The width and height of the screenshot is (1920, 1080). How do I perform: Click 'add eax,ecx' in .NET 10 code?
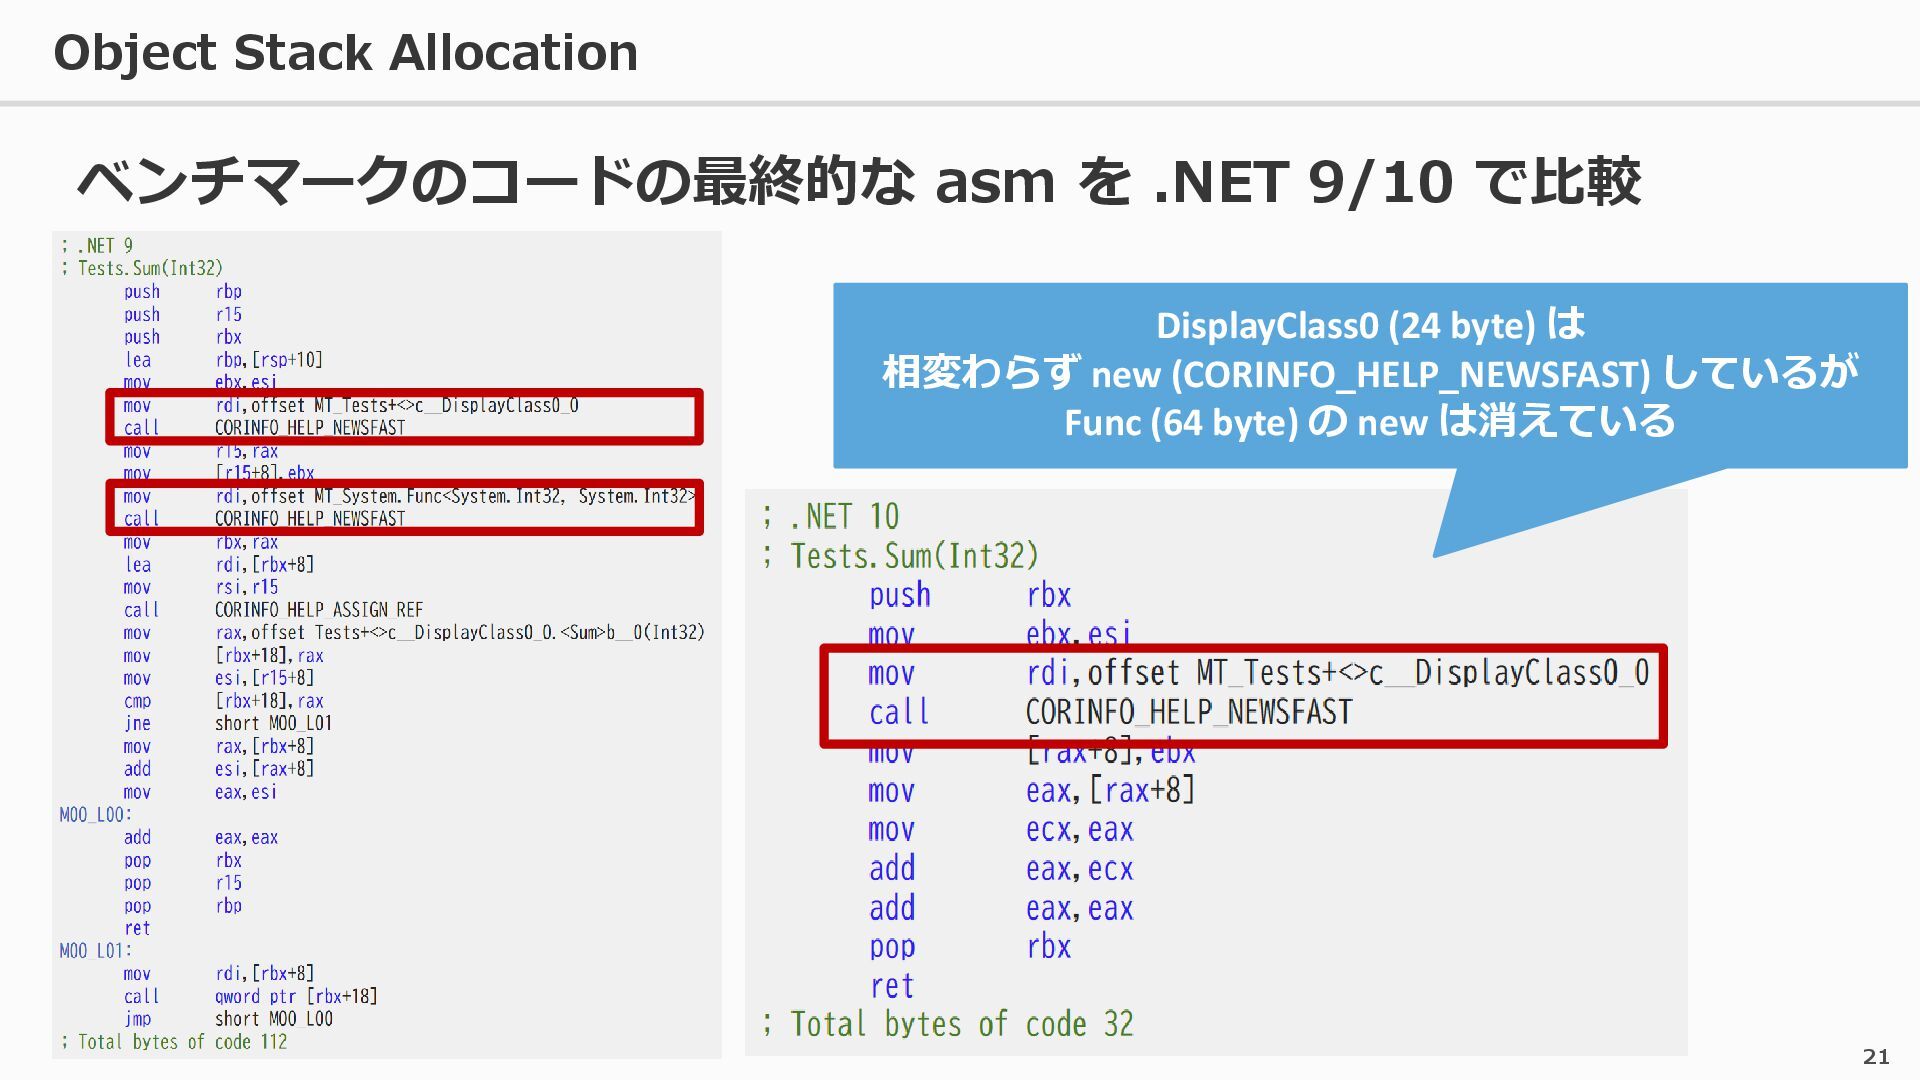point(1000,869)
